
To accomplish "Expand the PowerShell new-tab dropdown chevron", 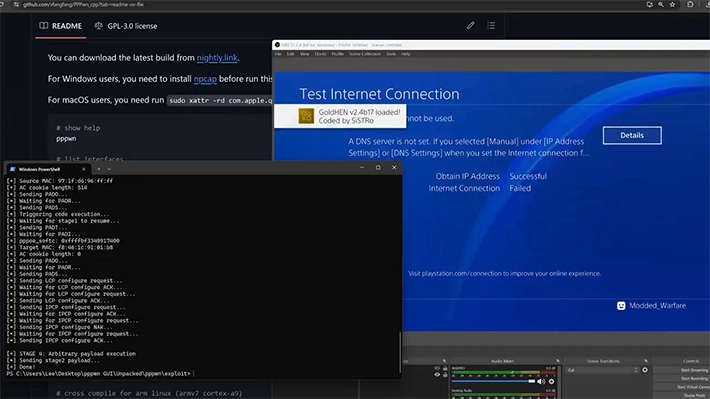I will coord(109,169).
